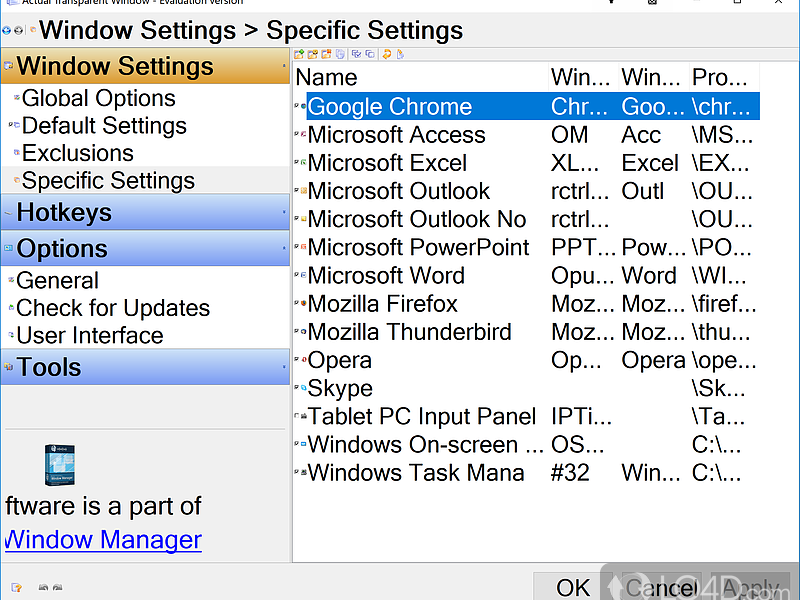This screenshot has width=800, height=600.
Task: Click the add new rule toolbar icon
Action: (x=299, y=54)
